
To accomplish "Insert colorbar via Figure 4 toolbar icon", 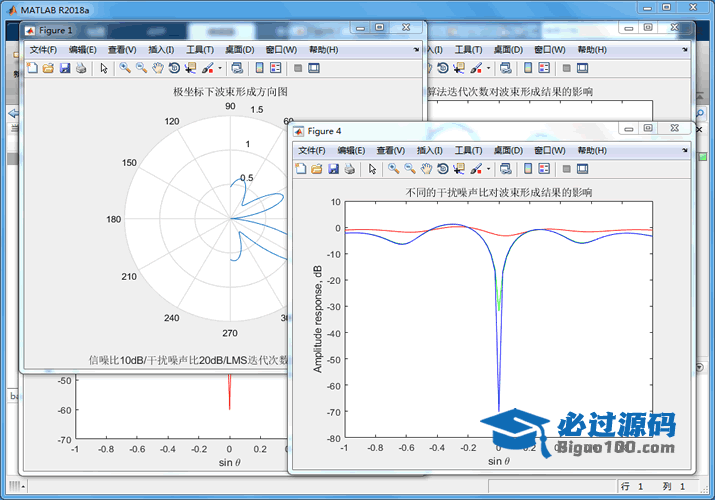I will pos(528,169).
